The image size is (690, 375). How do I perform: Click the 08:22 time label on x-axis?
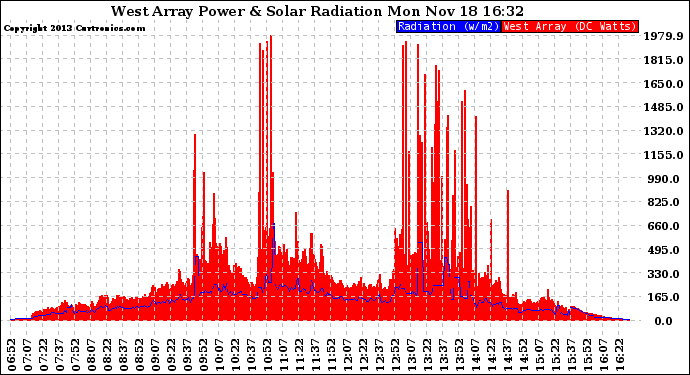[108, 355]
